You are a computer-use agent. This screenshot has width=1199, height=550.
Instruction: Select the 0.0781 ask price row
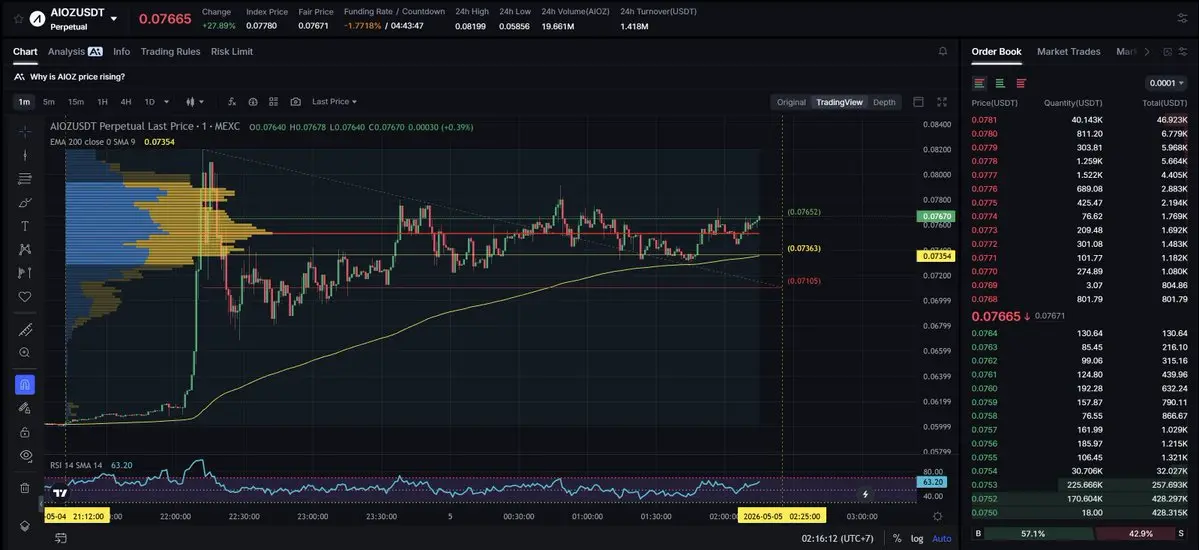[x=1079, y=119]
